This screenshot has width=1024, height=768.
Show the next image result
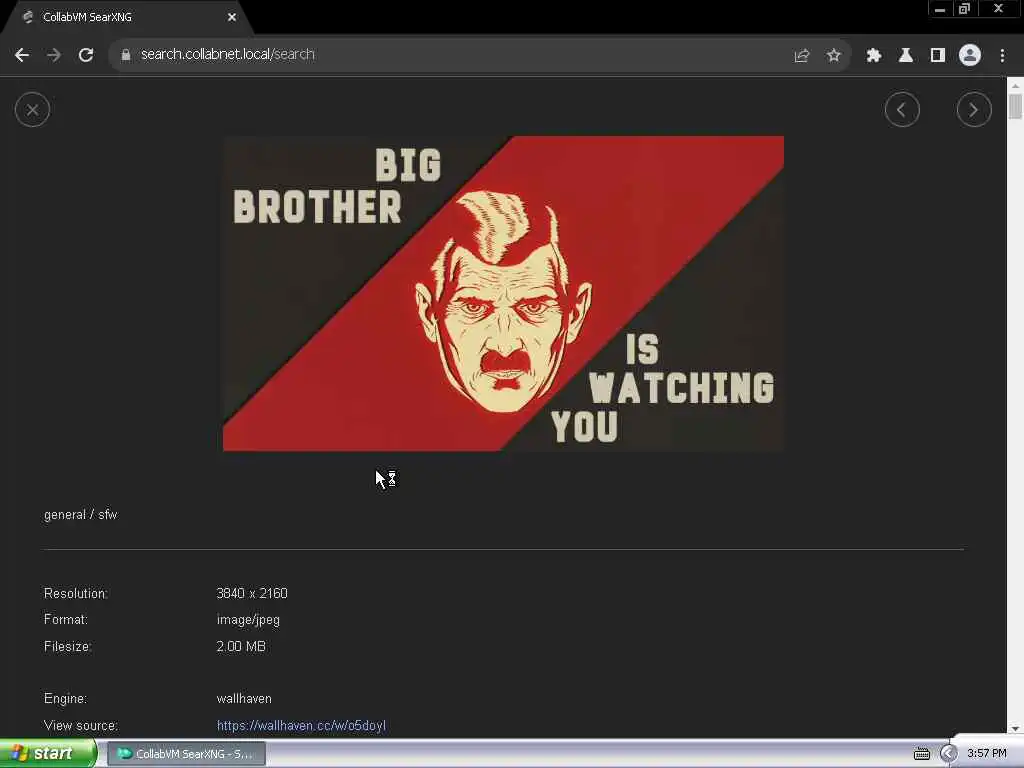click(x=974, y=110)
